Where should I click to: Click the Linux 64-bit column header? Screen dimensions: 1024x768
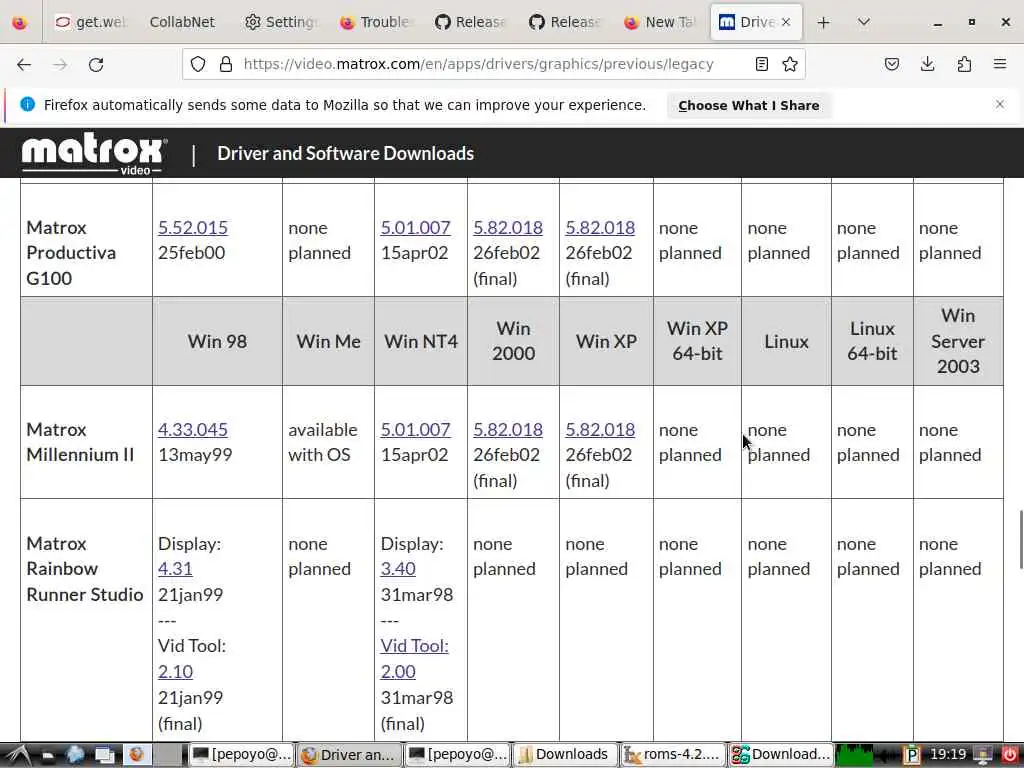(x=872, y=341)
